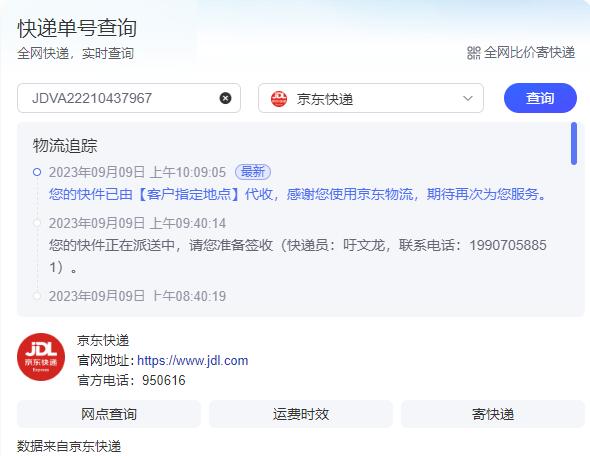Open the 网点查询 tab
This screenshot has width=590, height=456.
click(109, 414)
